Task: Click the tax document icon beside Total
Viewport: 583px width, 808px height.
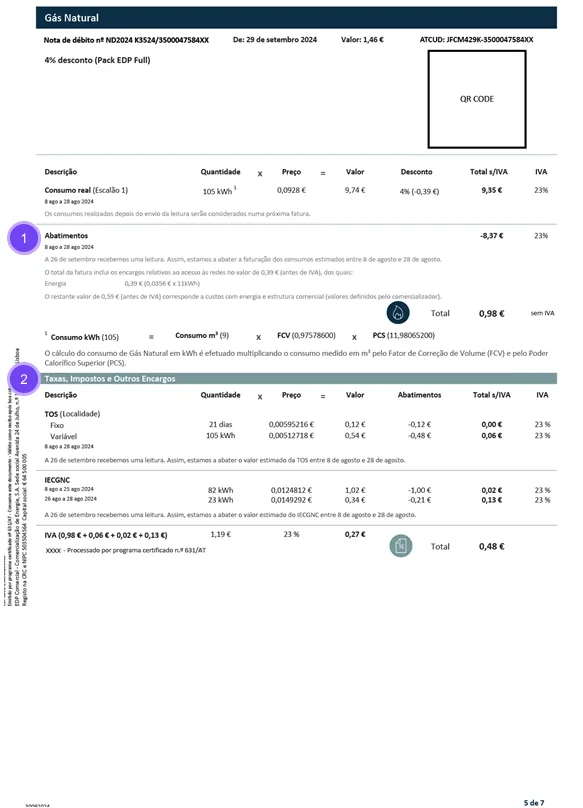Action: (401, 546)
